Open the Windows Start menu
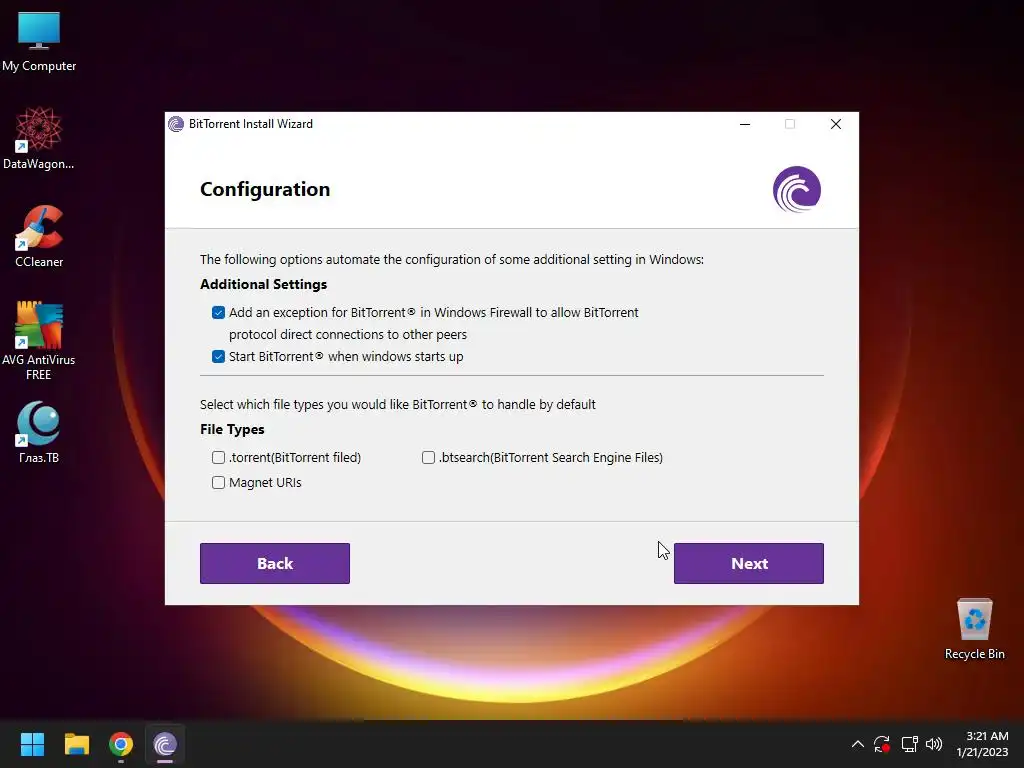Image resolution: width=1024 pixels, height=768 pixels. click(x=32, y=744)
